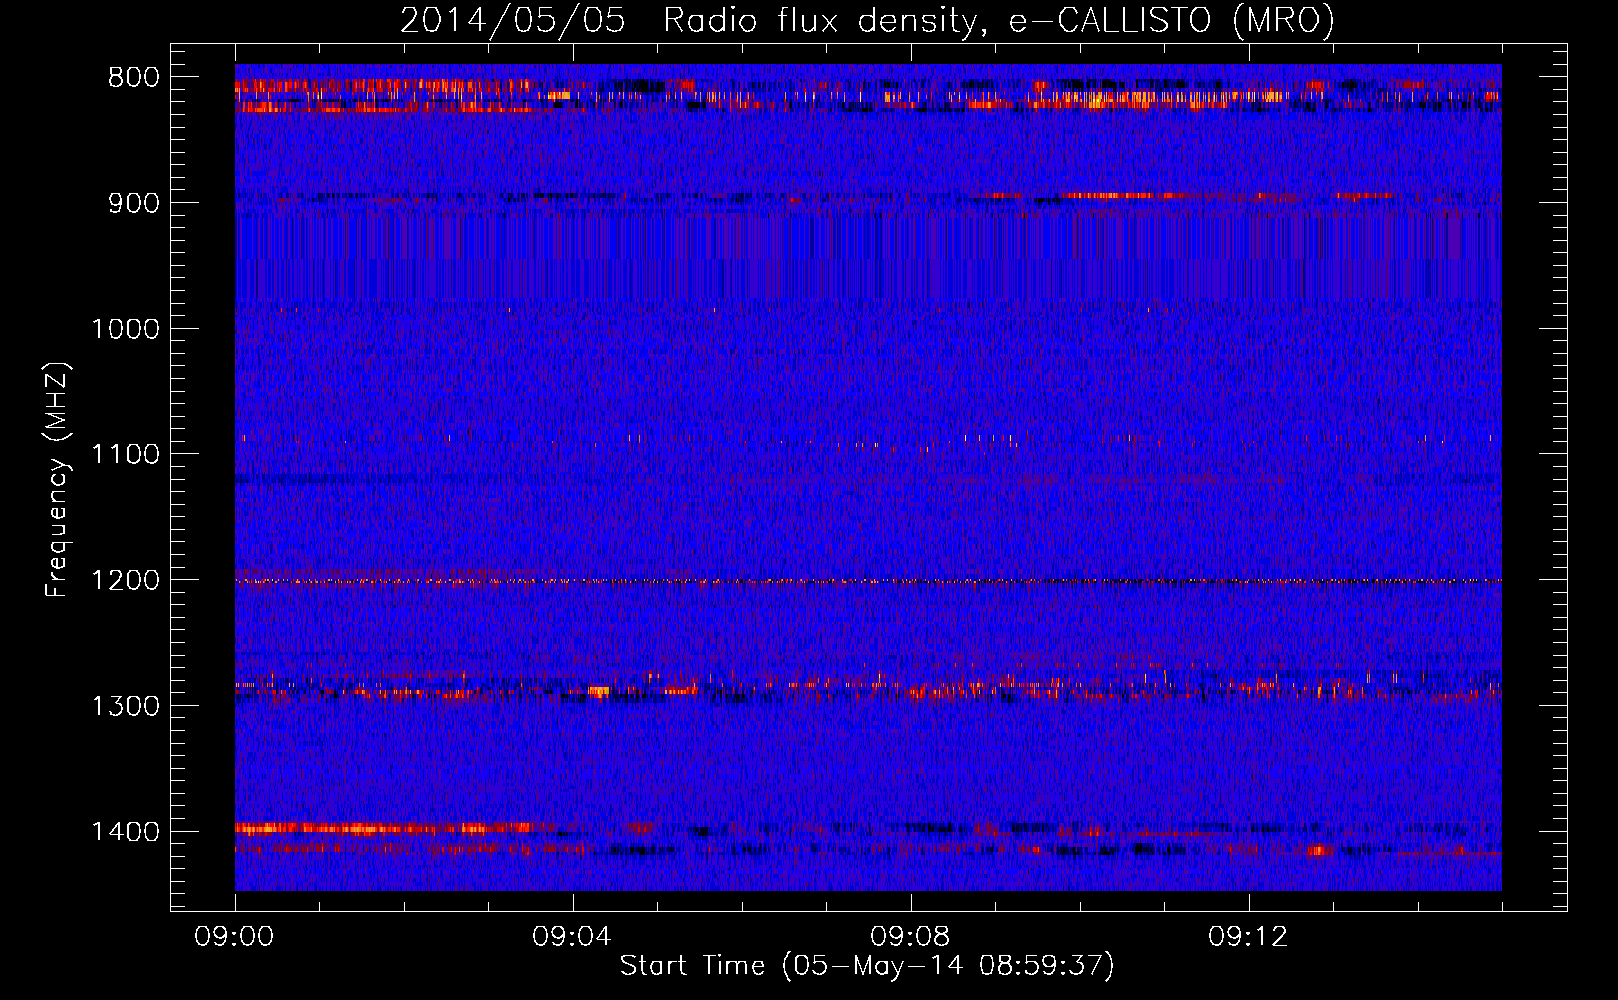Image resolution: width=1618 pixels, height=1000 pixels.
Task: Click the 800 frequency tick label
Action: [135, 78]
